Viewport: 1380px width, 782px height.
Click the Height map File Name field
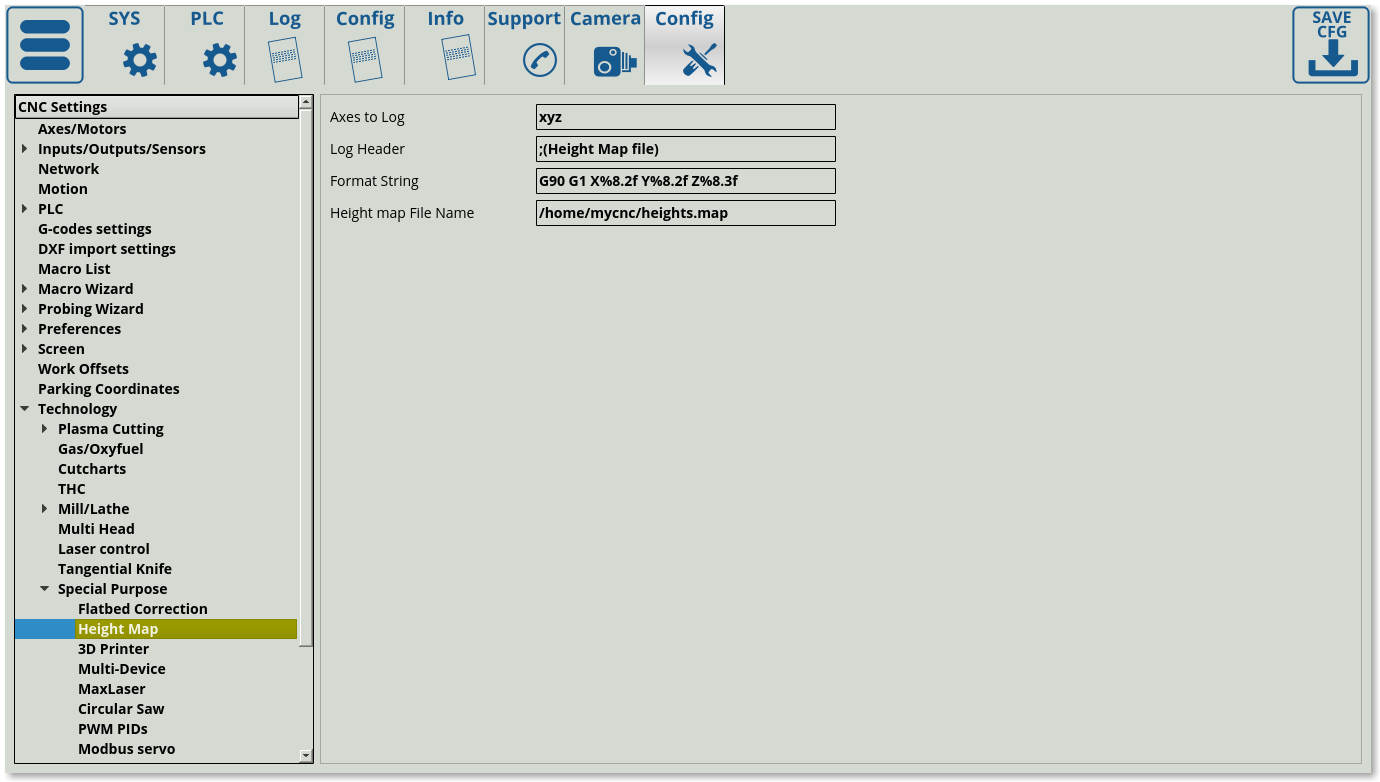[685, 213]
